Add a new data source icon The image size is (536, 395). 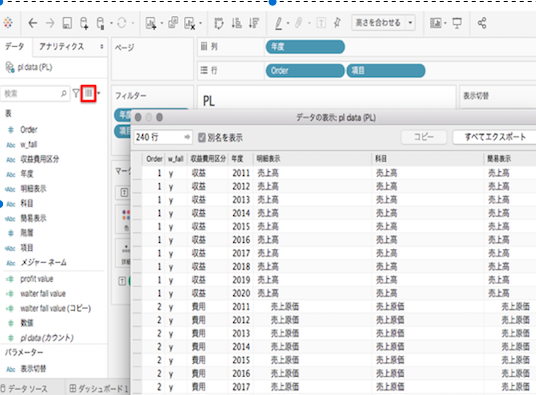point(84,23)
